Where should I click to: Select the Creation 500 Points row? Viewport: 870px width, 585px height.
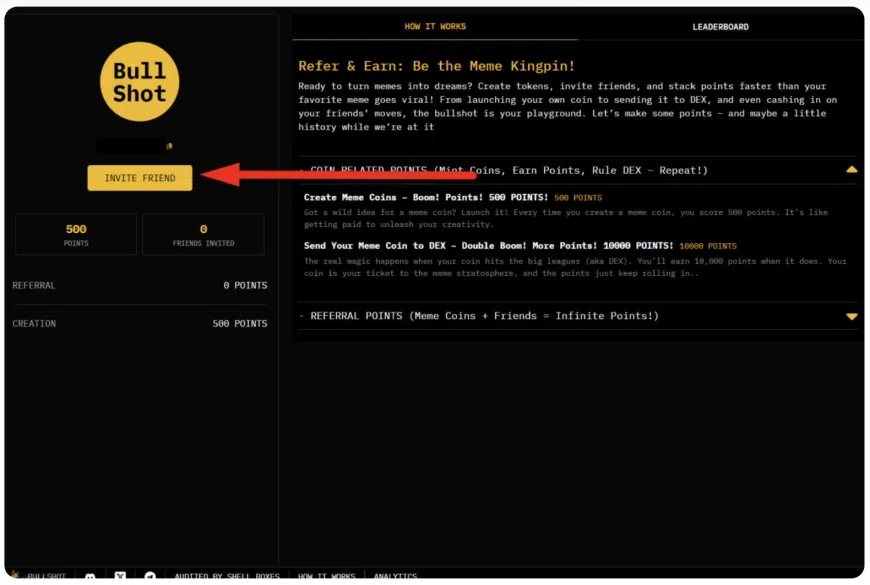coord(140,324)
